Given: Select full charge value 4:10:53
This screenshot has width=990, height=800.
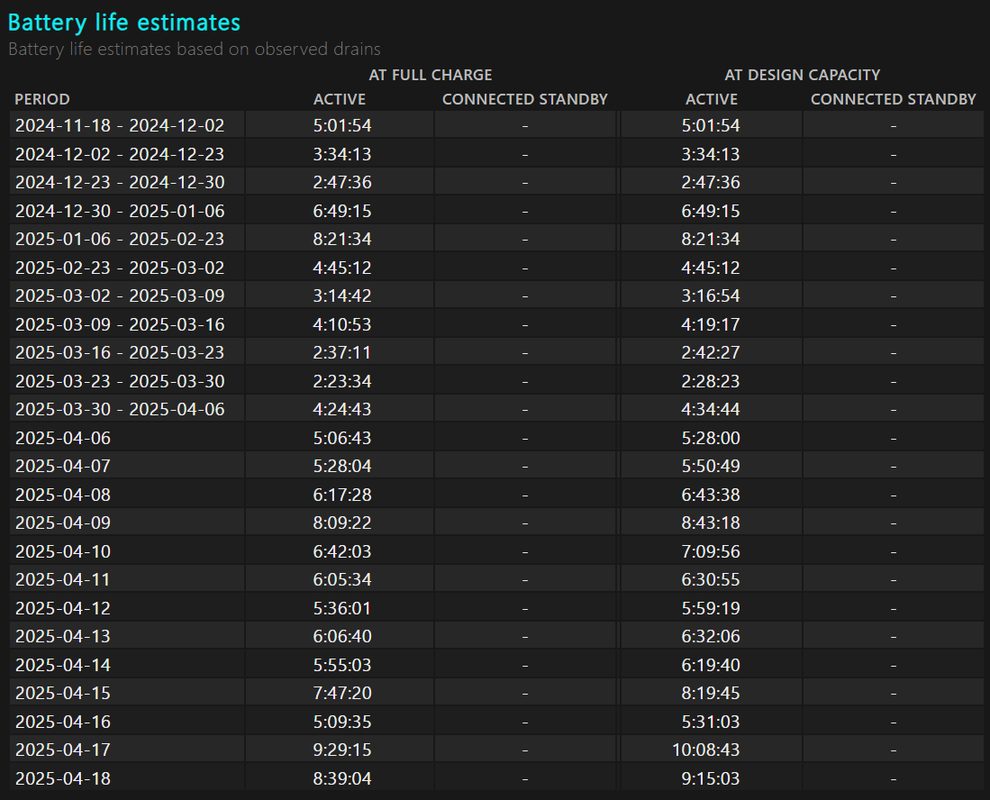Looking at the screenshot, I should click(342, 325).
